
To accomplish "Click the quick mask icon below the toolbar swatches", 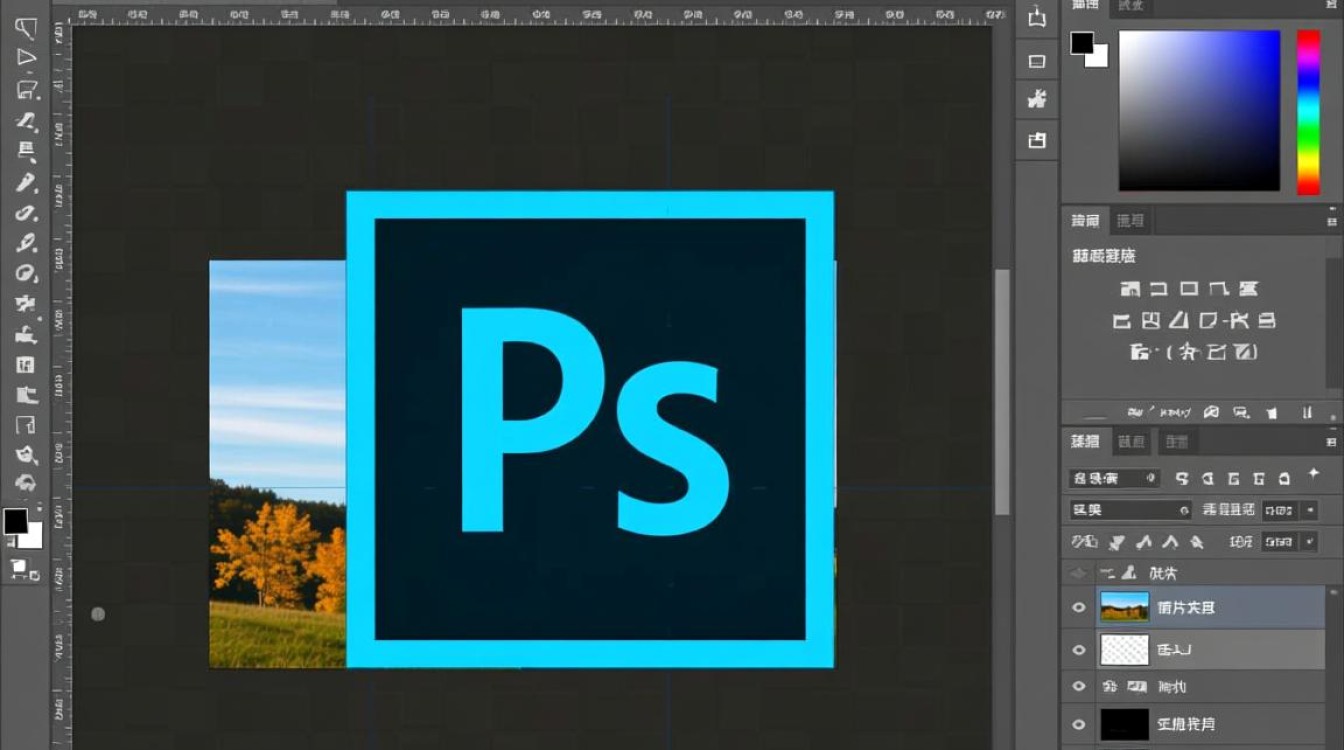I will 25,570.
